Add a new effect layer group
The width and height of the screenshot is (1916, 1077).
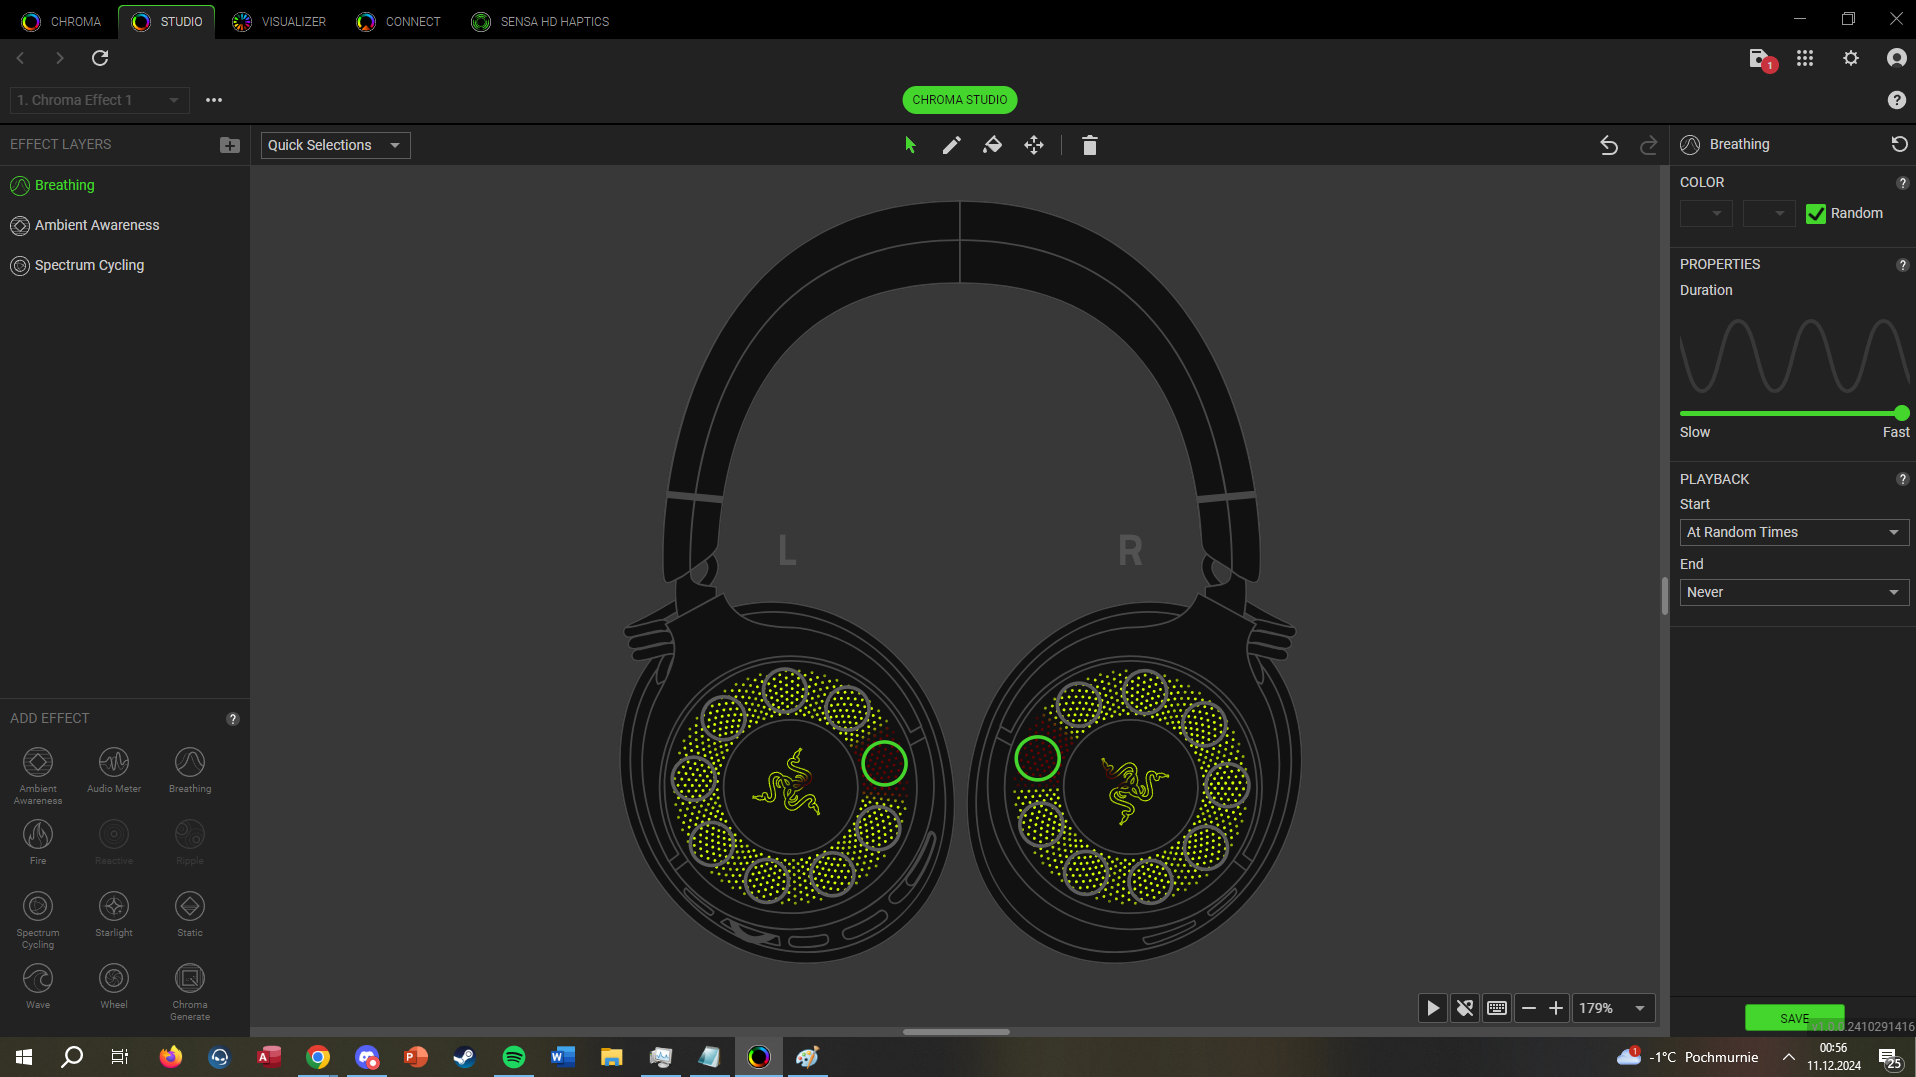[230, 145]
